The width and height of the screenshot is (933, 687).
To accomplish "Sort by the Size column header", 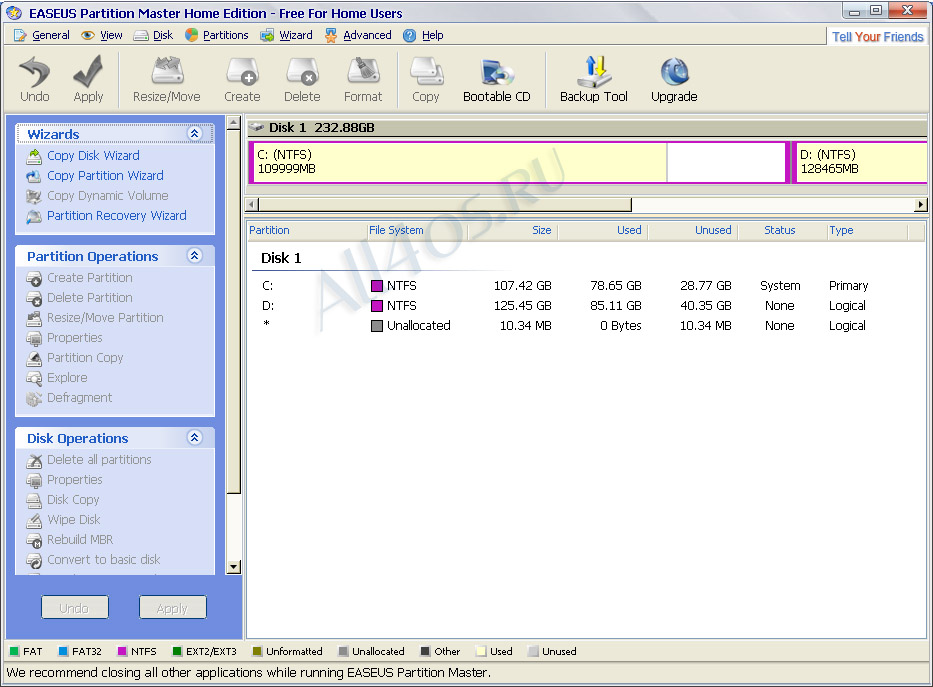I will pyautogui.click(x=513, y=231).
